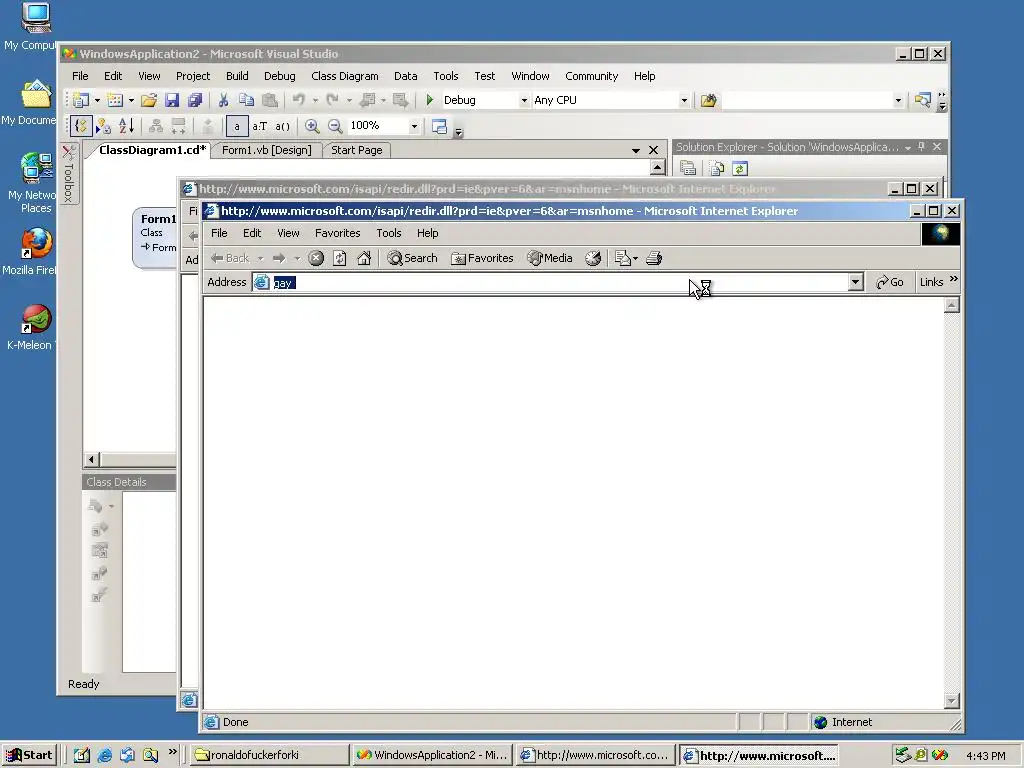Click the Zoom In magnifier icon

[x=312, y=126]
